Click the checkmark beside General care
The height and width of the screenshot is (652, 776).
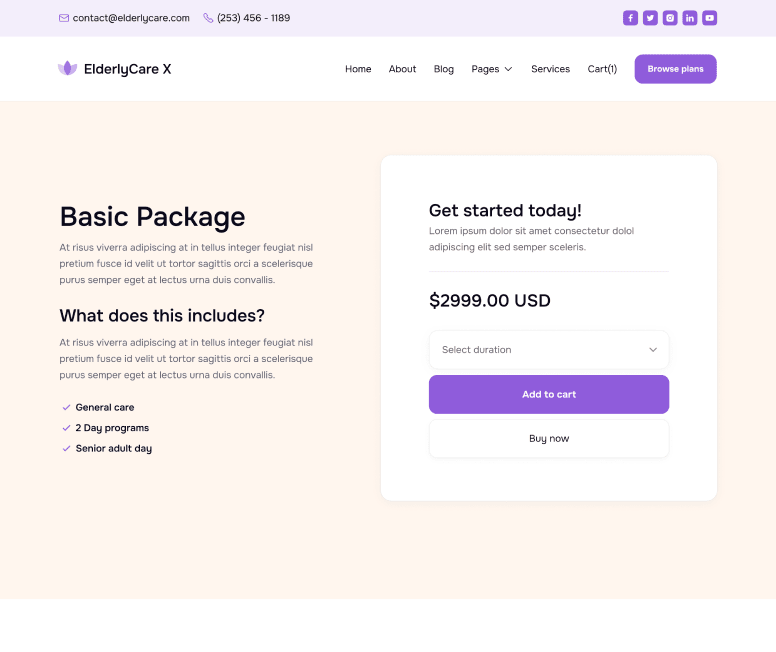66,407
